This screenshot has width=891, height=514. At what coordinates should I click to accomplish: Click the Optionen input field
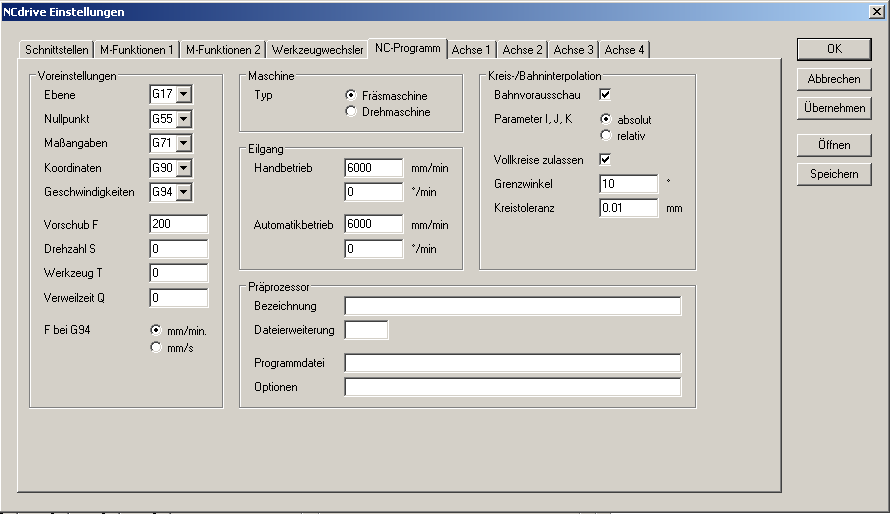point(513,387)
